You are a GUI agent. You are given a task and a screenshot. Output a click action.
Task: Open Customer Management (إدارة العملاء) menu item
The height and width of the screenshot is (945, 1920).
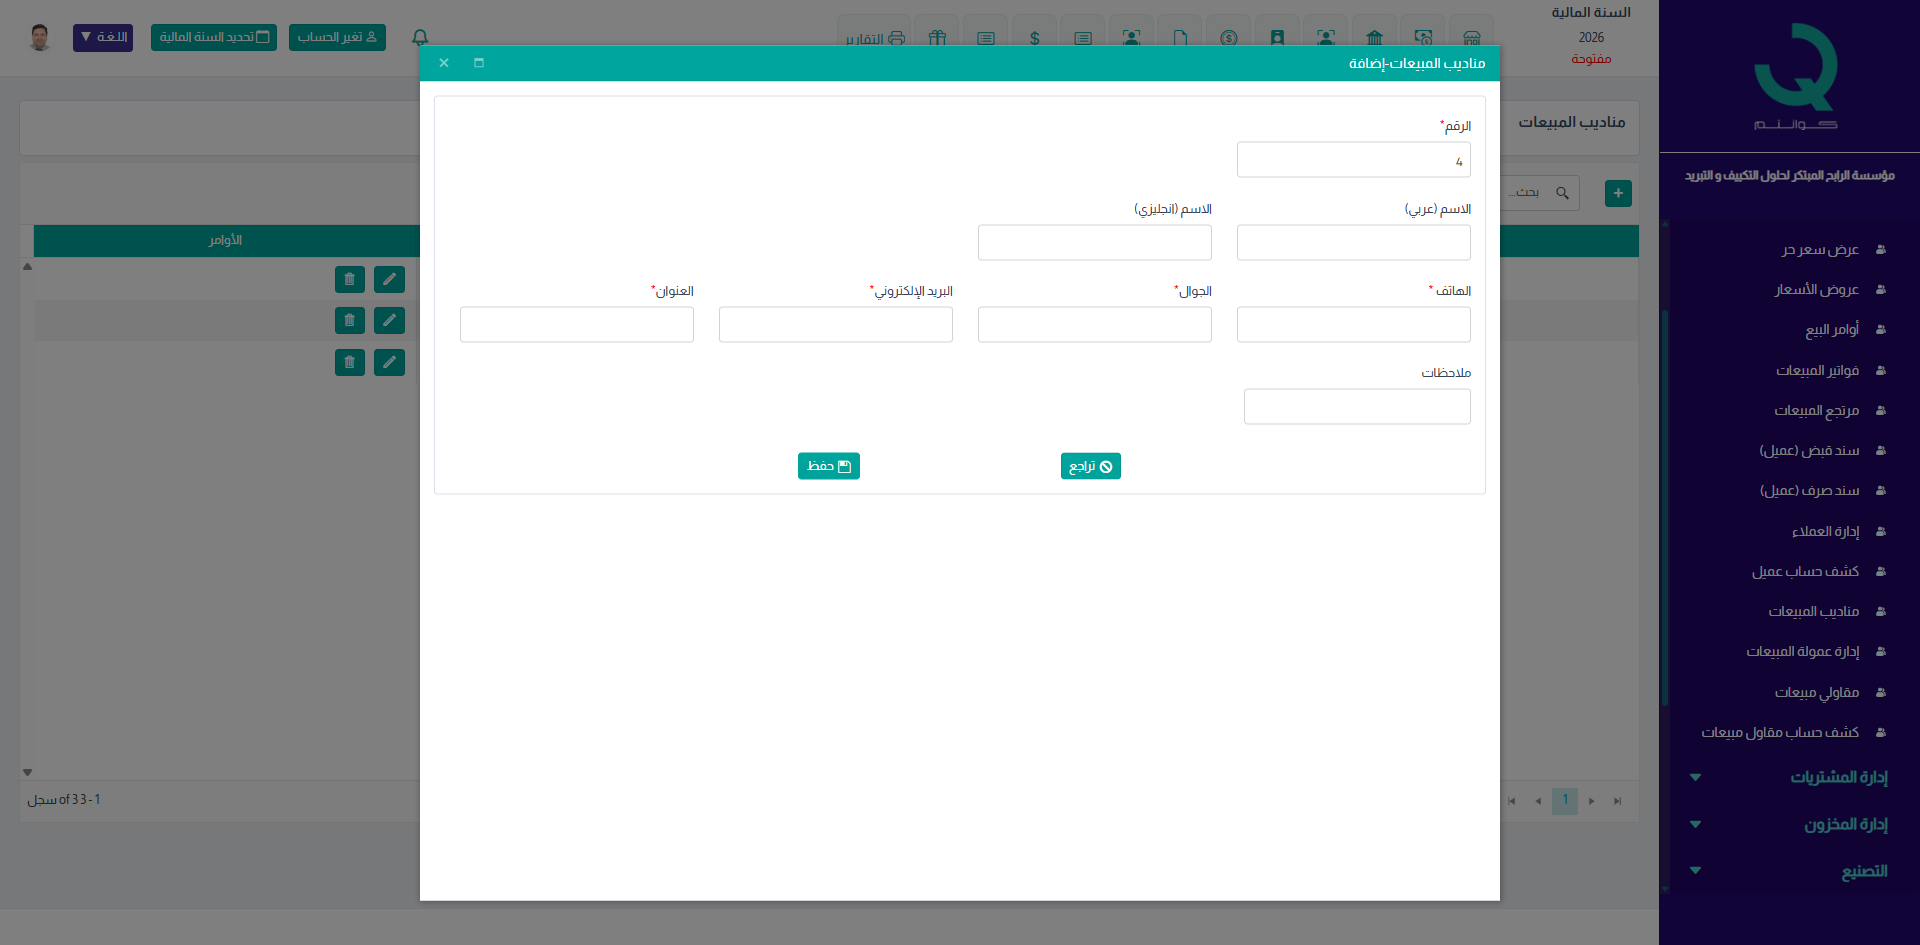[1825, 531]
